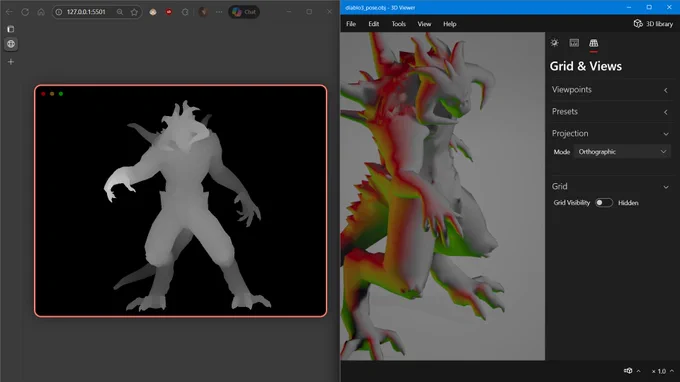The image size is (680, 382).
Task: Add this page to favorites star
Action: (x=134, y=12)
